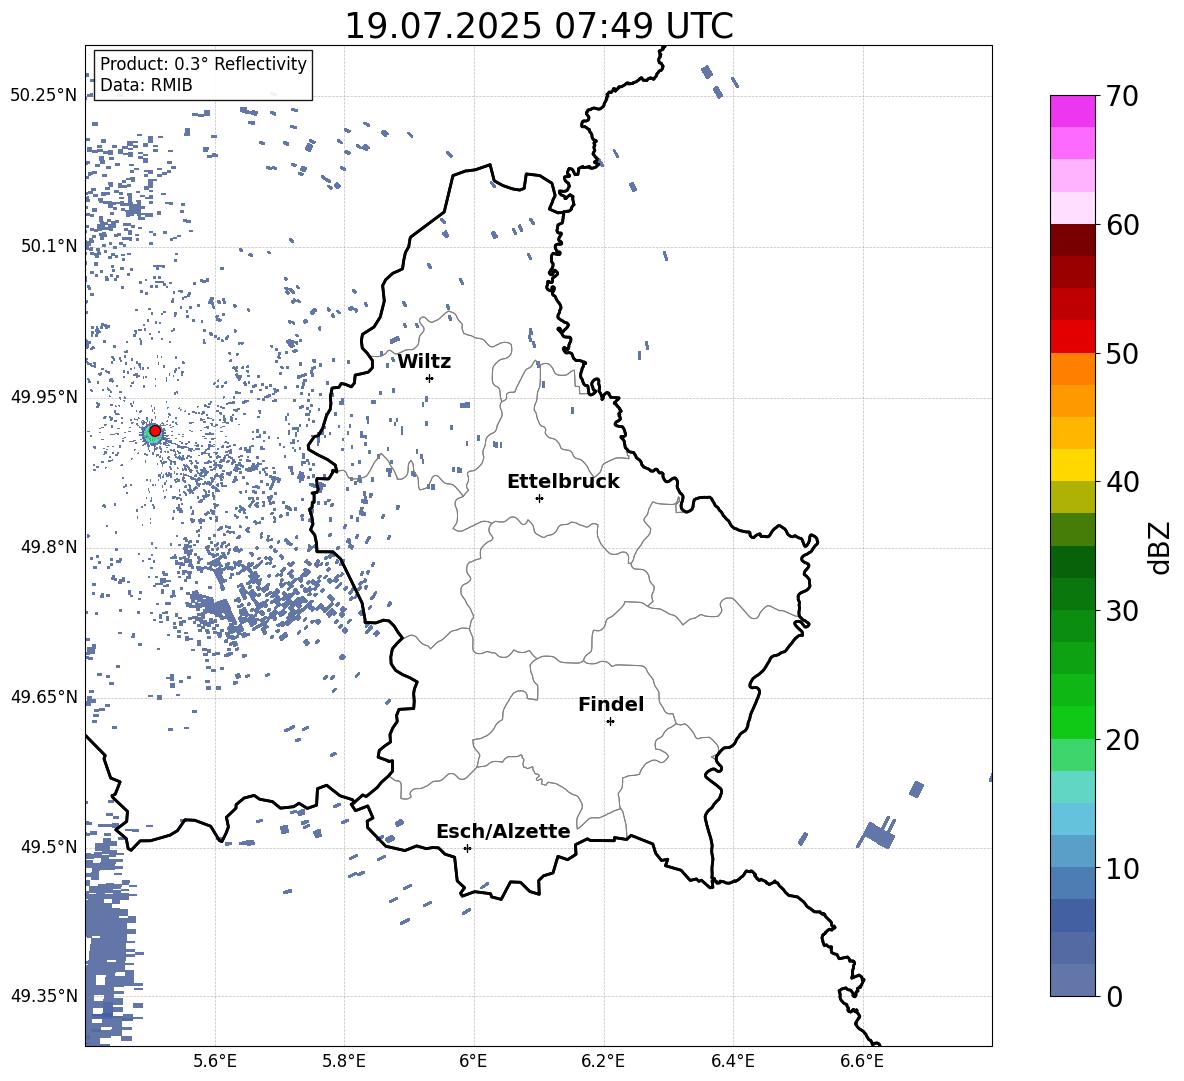This screenshot has width=1184, height=1081.
Task: Click the 49.35°N latitude label
Action: (44, 996)
